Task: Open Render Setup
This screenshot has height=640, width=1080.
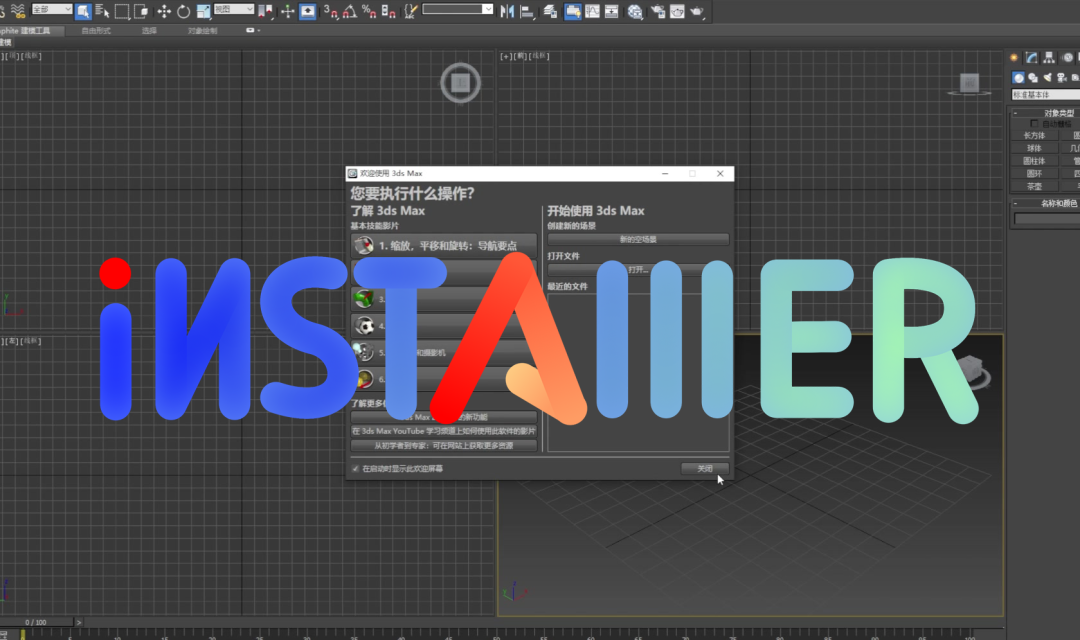Action: click(x=658, y=11)
